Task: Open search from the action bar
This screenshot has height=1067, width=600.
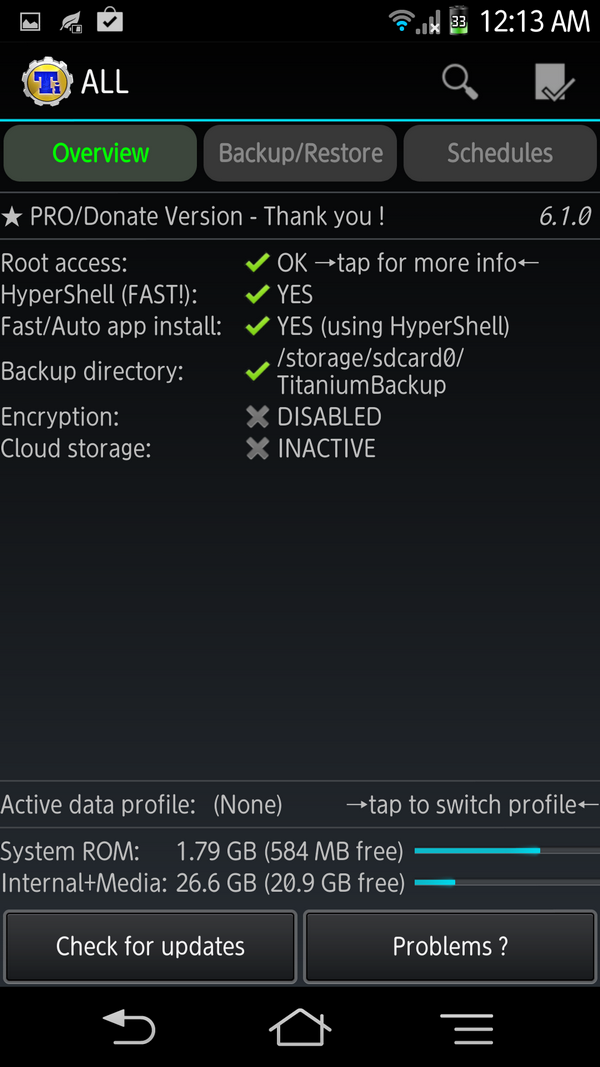Action: [x=459, y=81]
